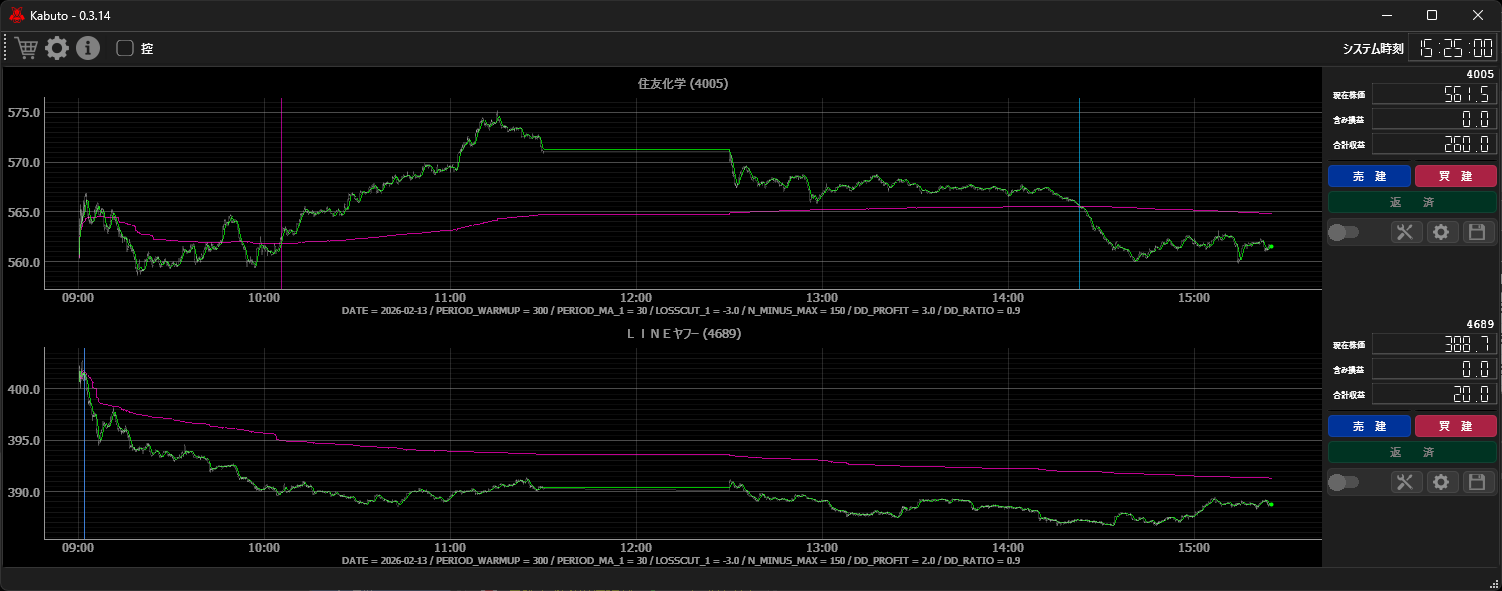Click the 4005 code label in side panel
1502x591 pixels.
tap(1480, 74)
